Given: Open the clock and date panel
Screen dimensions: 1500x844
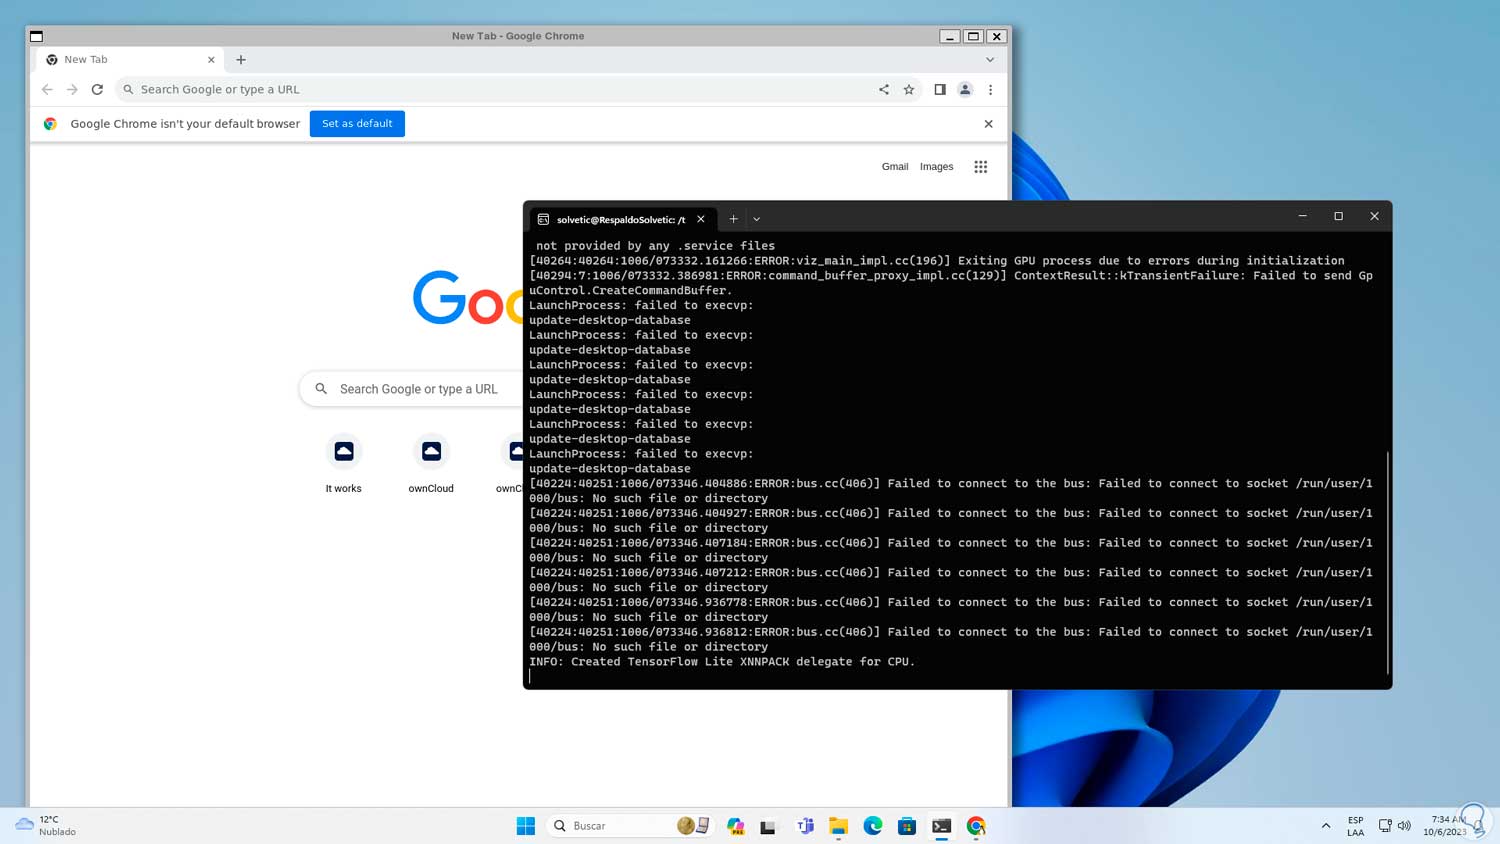Looking at the screenshot, I should click(1446, 826).
